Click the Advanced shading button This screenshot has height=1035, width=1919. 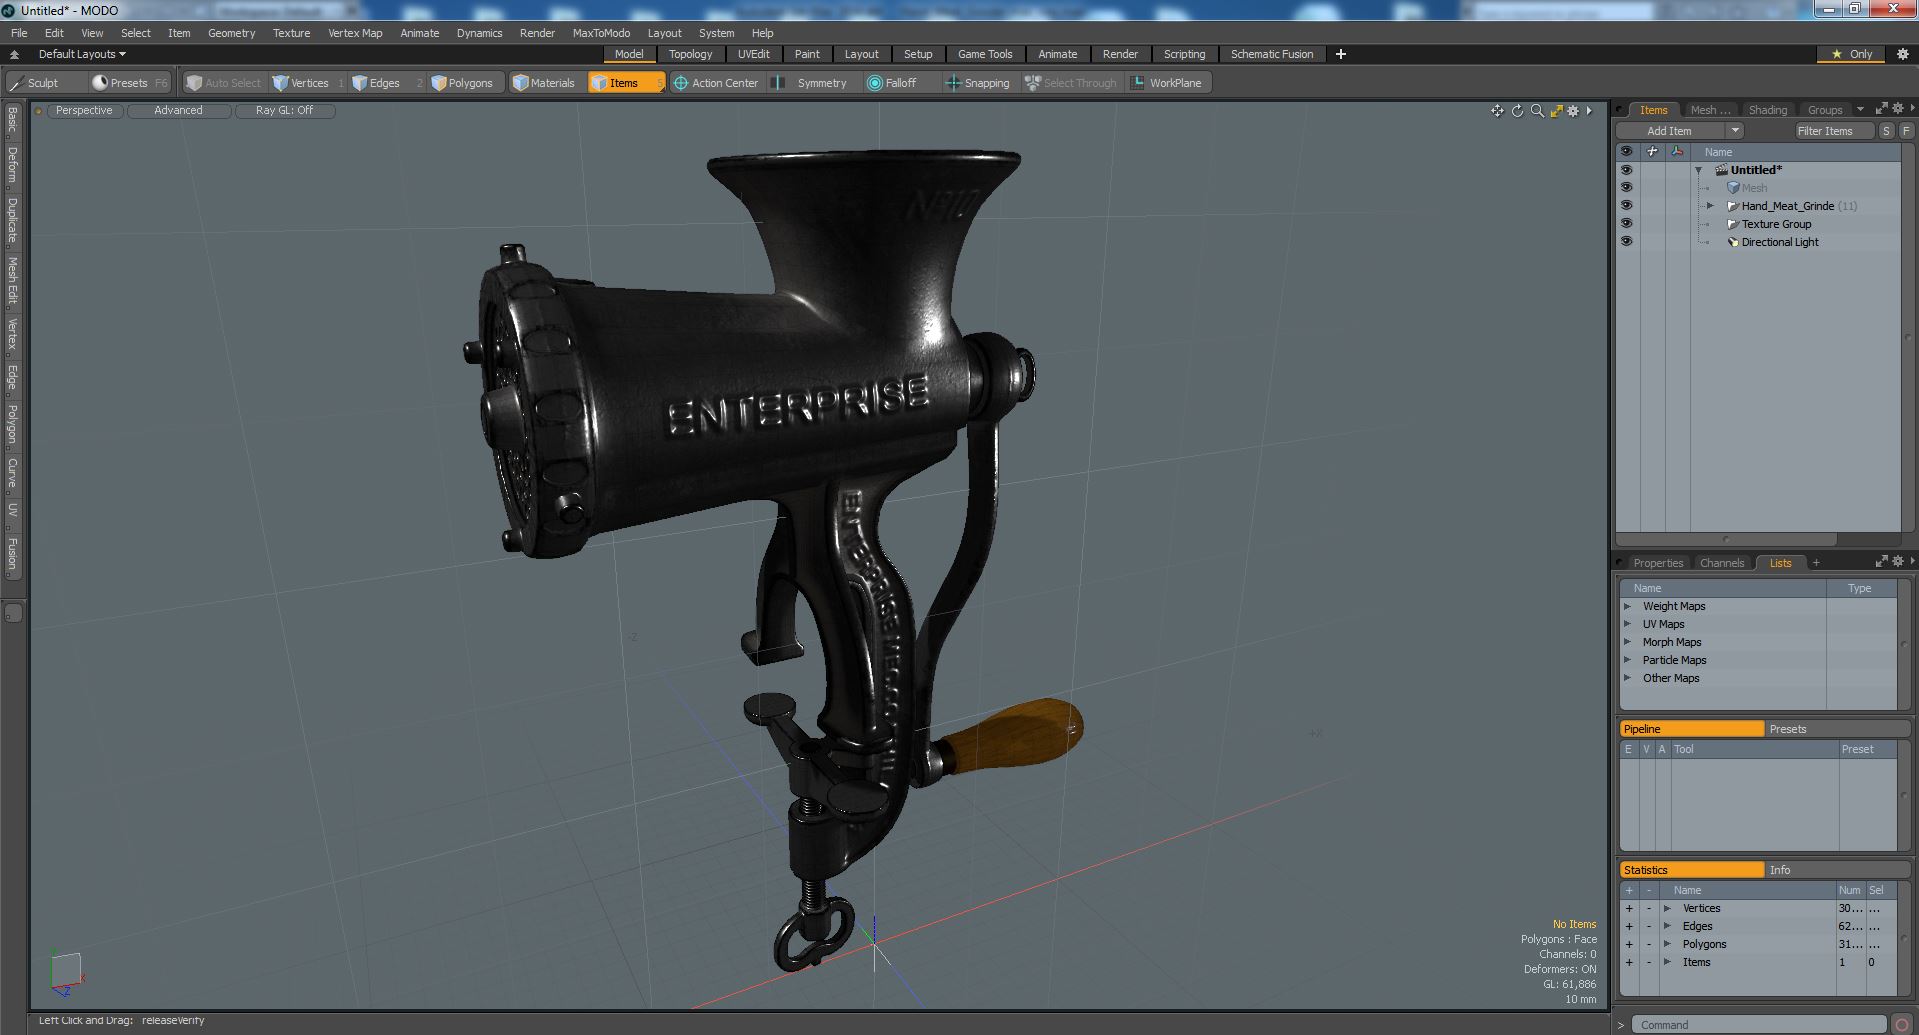[178, 110]
